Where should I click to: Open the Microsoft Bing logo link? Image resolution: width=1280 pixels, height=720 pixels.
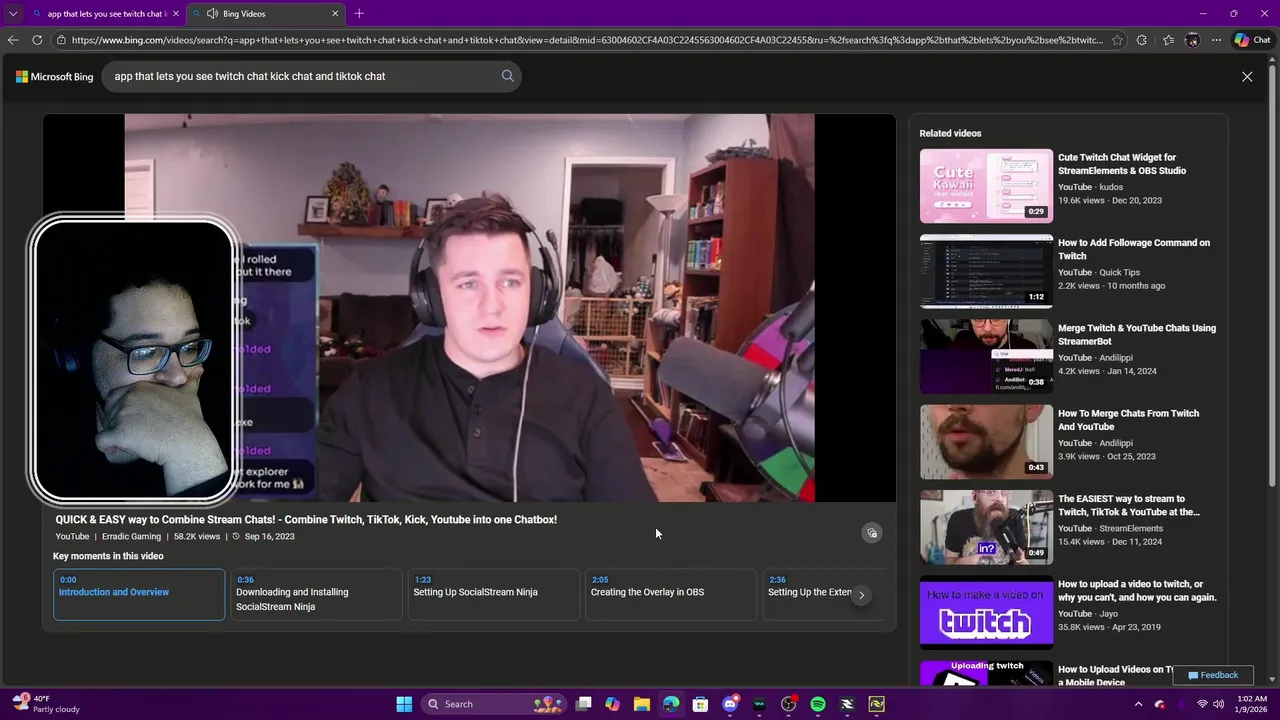click(x=54, y=76)
